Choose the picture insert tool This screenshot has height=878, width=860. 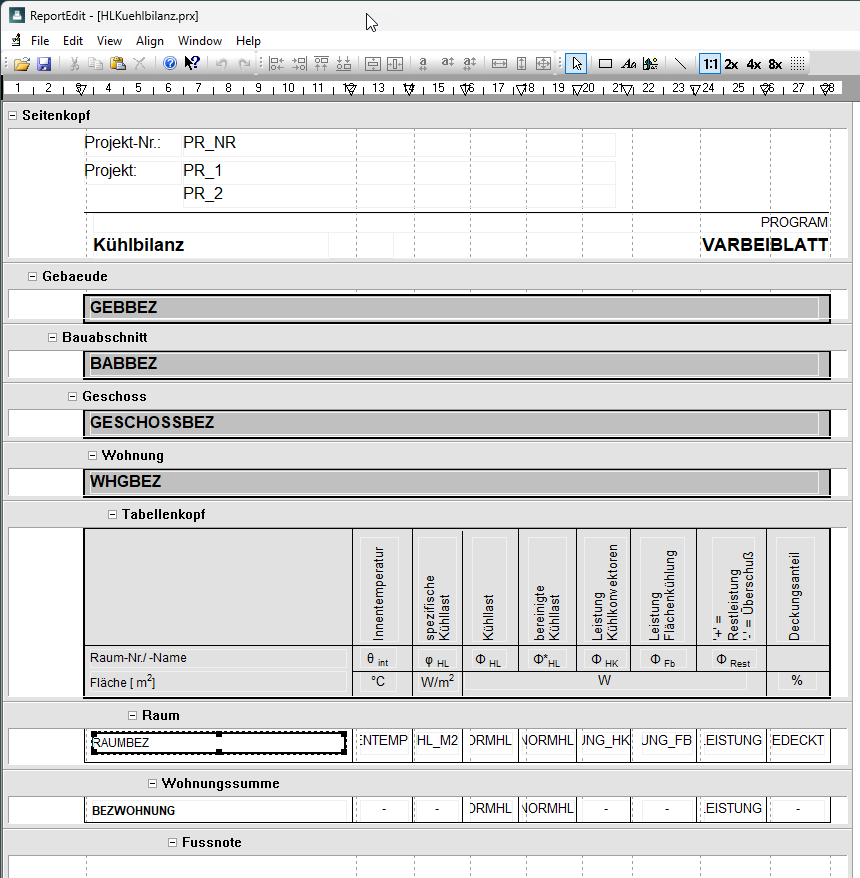pos(650,64)
